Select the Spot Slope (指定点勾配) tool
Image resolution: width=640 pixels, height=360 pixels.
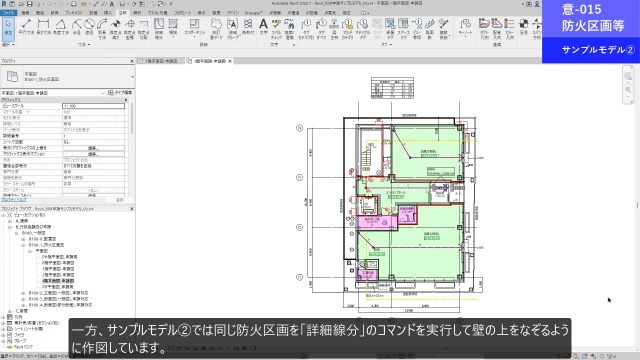click(x=143, y=29)
